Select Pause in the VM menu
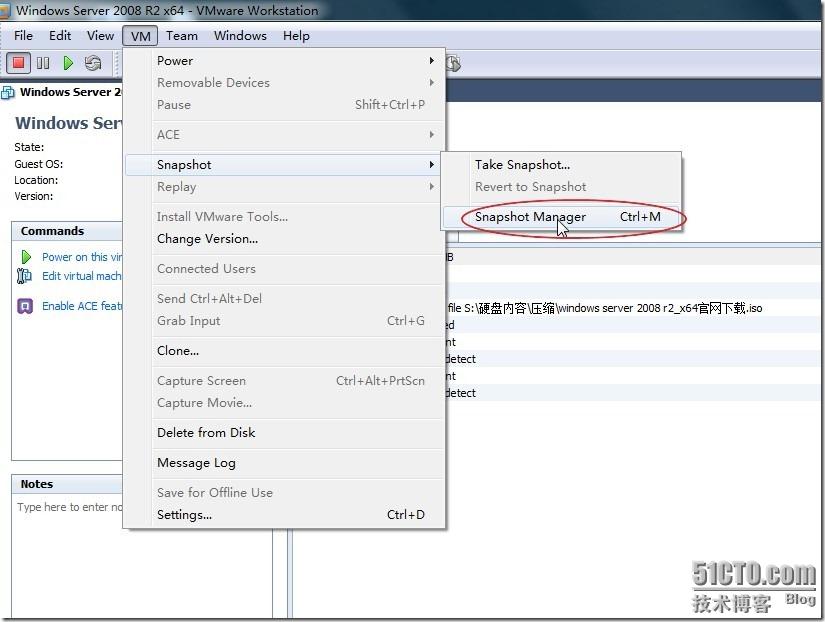The width and height of the screenshot is (825, 622). (285, 105)
